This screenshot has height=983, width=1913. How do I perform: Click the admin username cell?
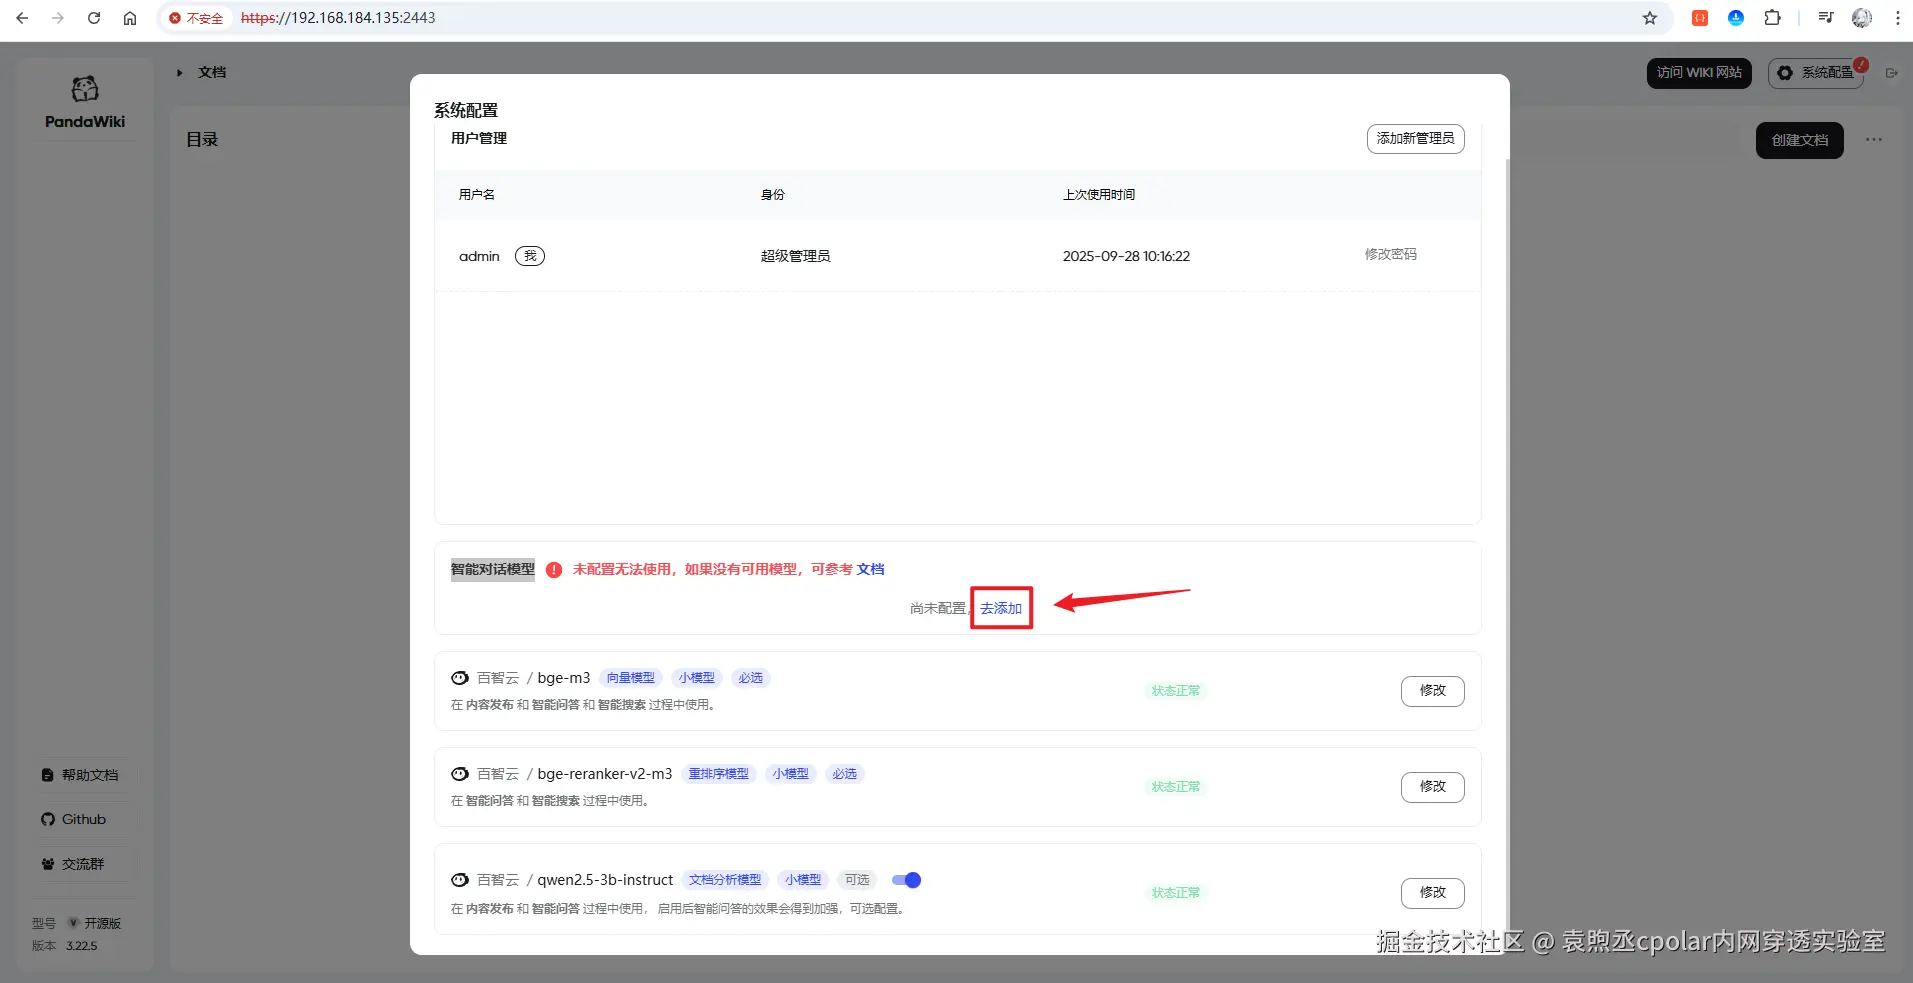tap(479, 256)
